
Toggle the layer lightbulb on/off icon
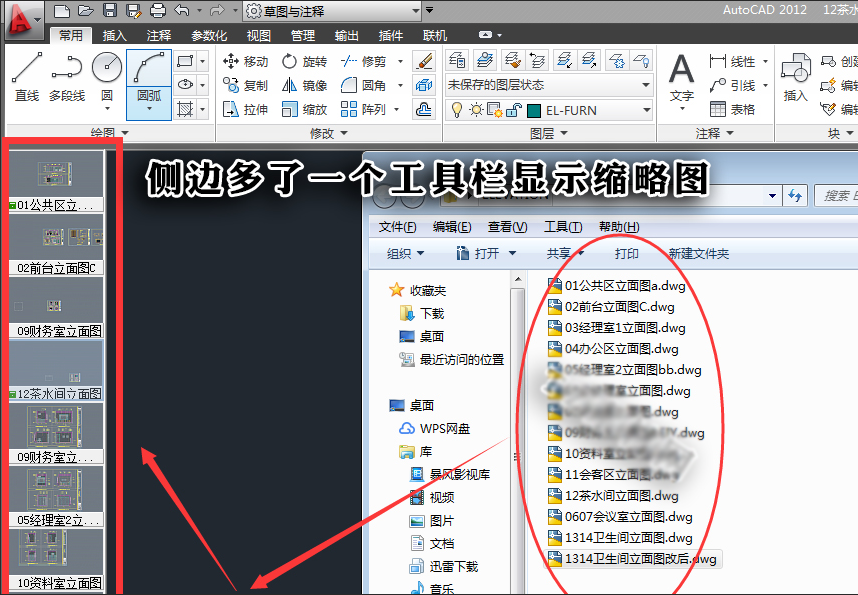tap(458, 110)
